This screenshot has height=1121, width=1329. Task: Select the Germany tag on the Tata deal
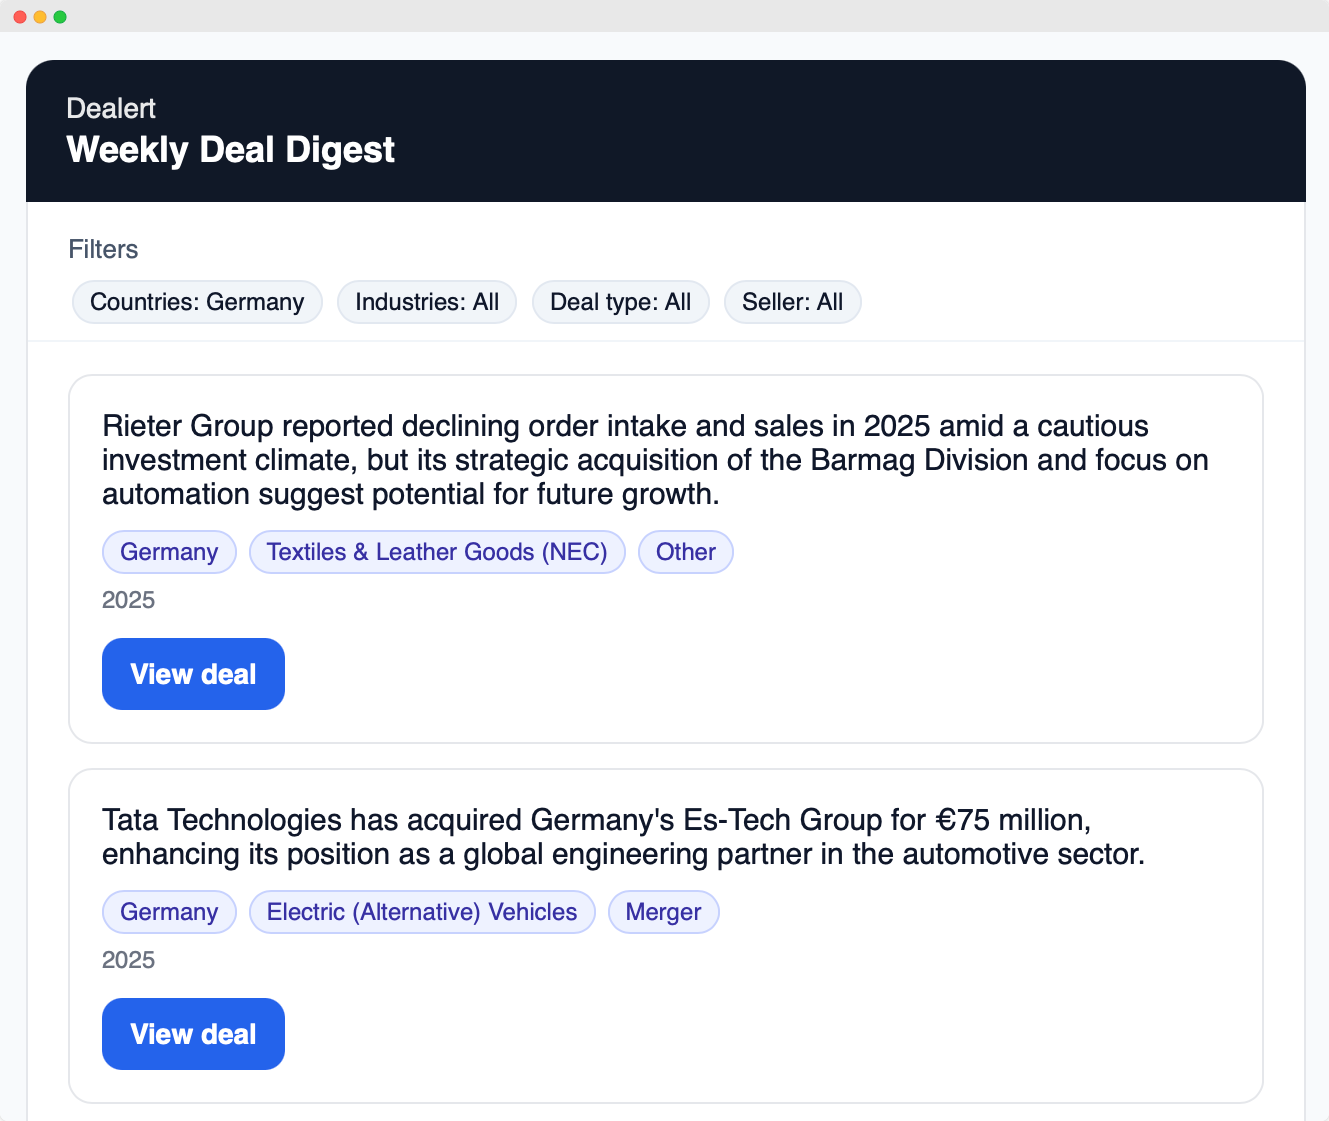coord(168,912)
